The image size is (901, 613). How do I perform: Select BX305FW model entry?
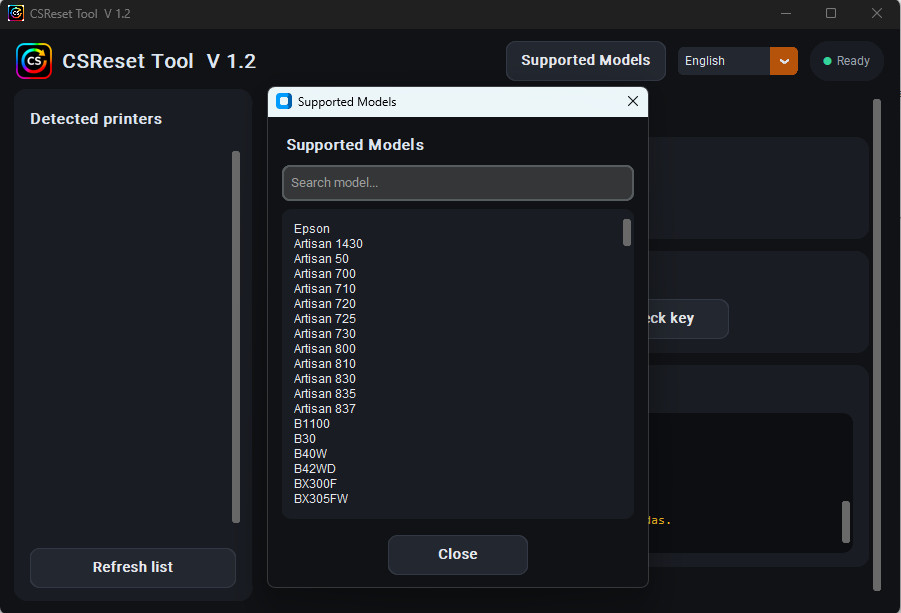click(321, 498)
